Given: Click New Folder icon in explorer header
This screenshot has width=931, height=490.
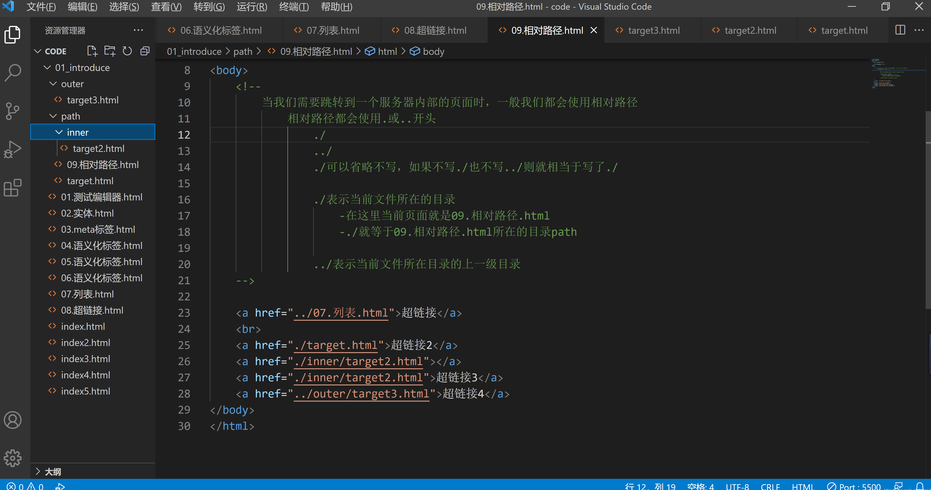Looking at the screenshot, I should [x=110, y=51].
